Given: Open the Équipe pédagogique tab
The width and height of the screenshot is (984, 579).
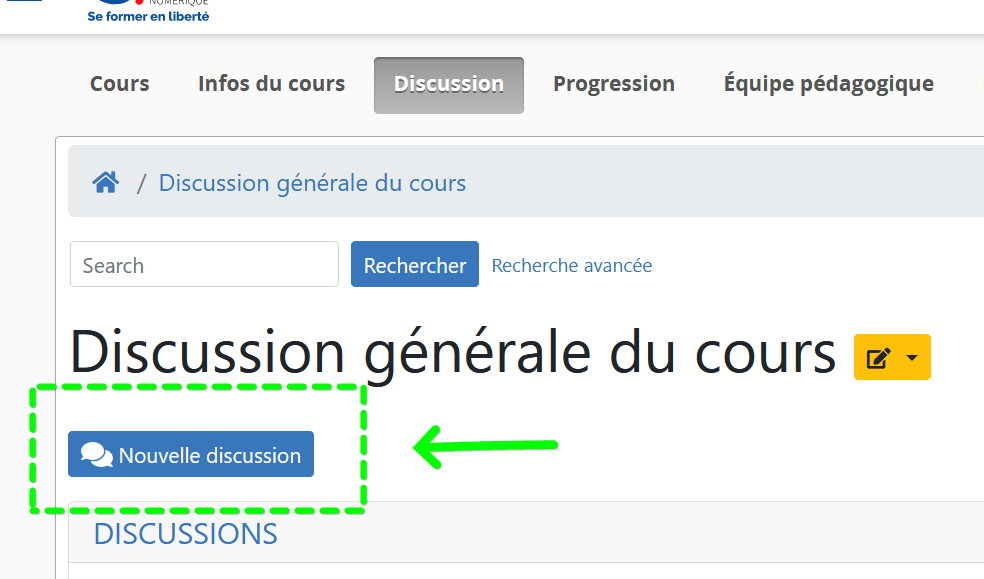Looking at the screenshot, I should [x=828, y=84].
